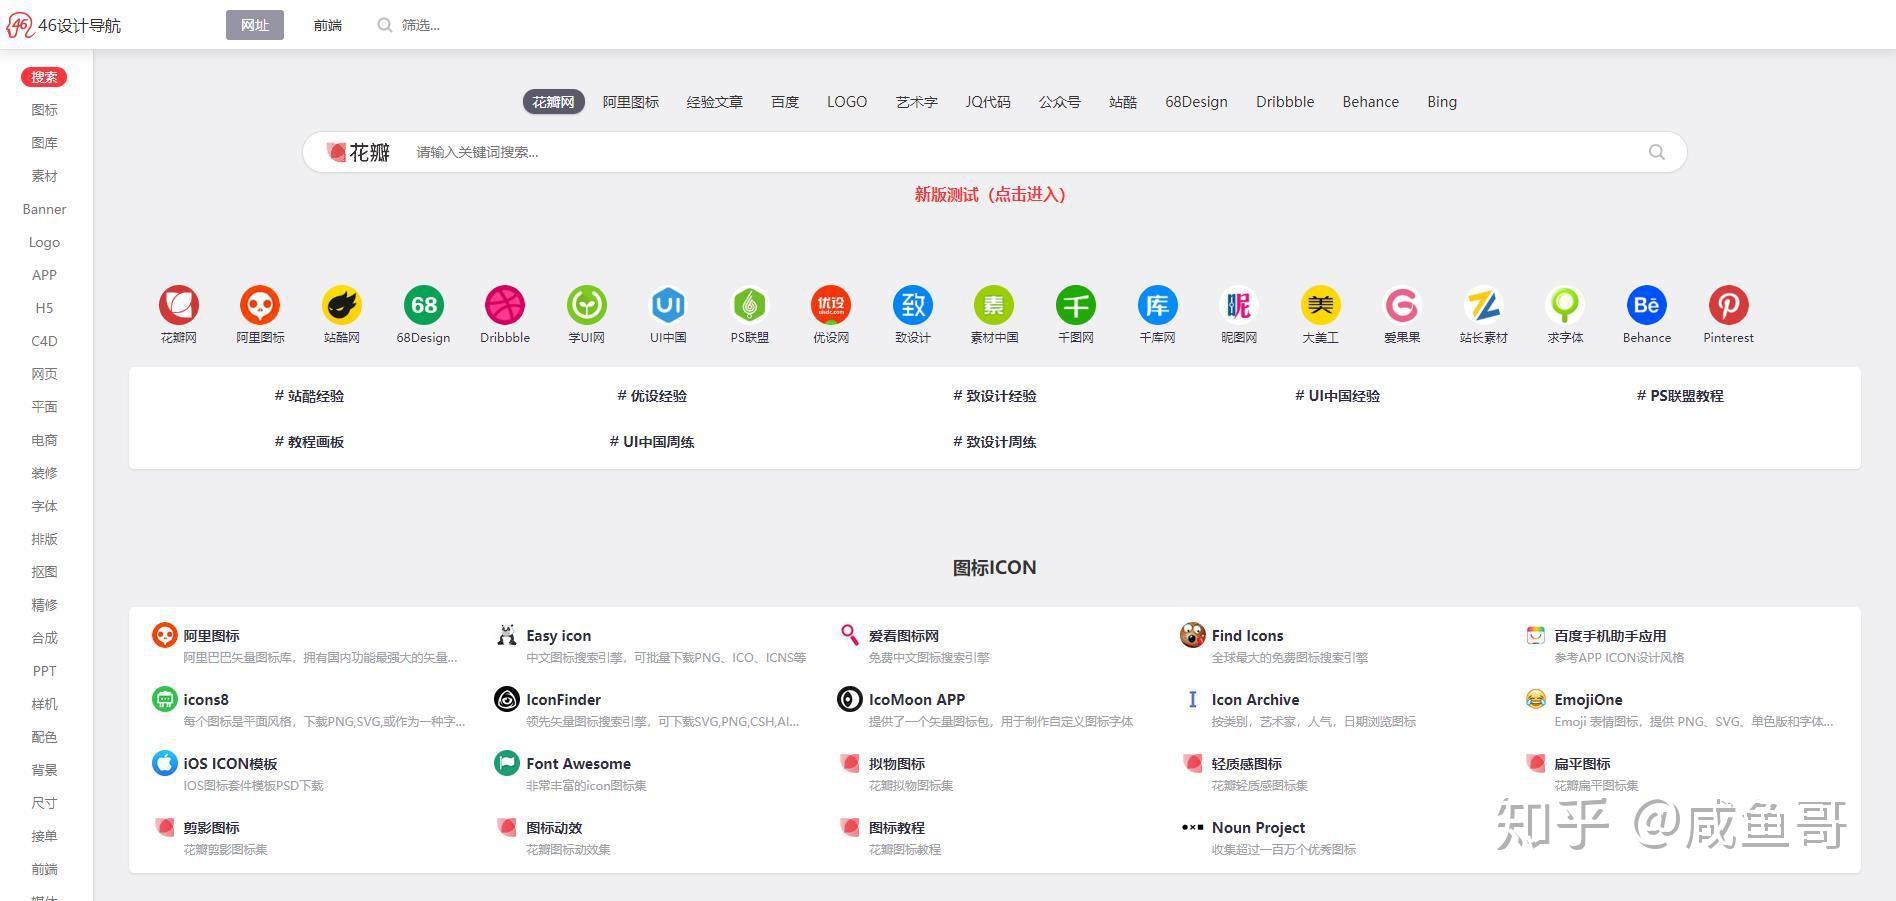
Task: Go to 搜索 in the sidebar
Action: [x=44, y=77]
